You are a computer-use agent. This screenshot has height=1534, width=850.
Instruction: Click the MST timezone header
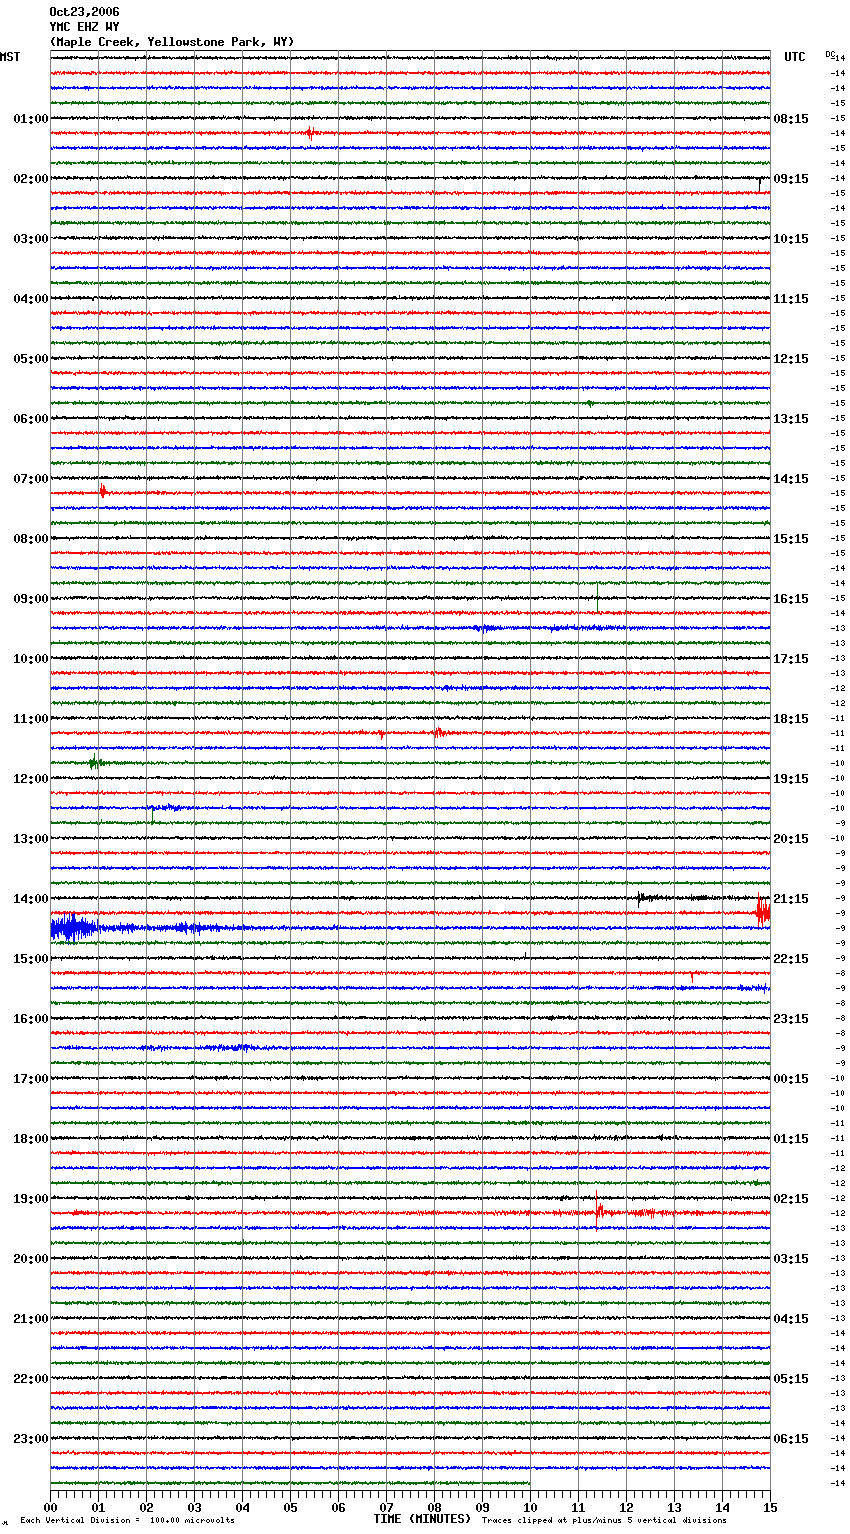[x=10, y=57]
